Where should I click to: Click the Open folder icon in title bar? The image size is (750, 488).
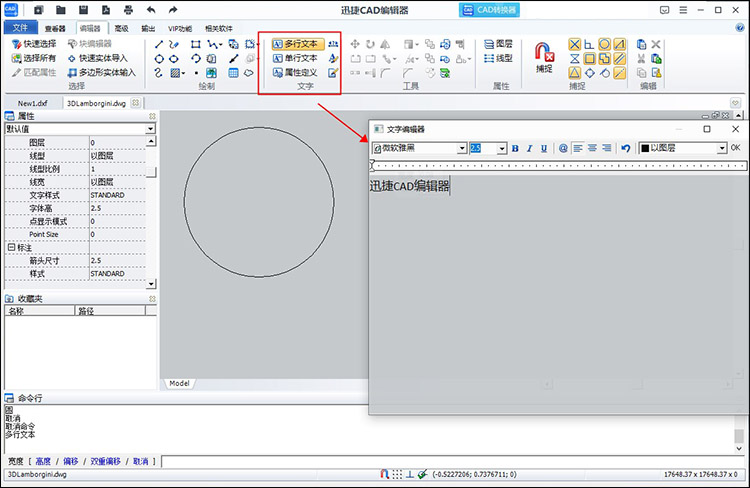coord(61,10)
